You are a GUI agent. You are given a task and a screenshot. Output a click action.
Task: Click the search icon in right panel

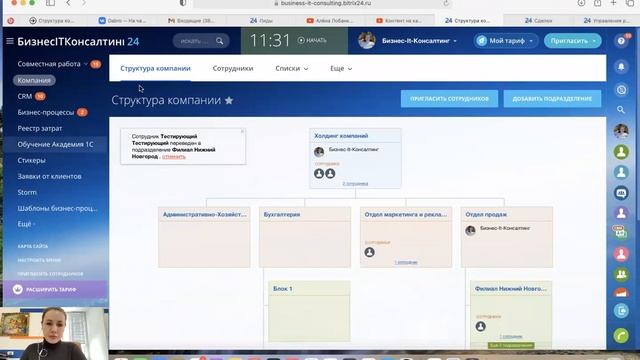pyautogui.click(x=621, y=109)
